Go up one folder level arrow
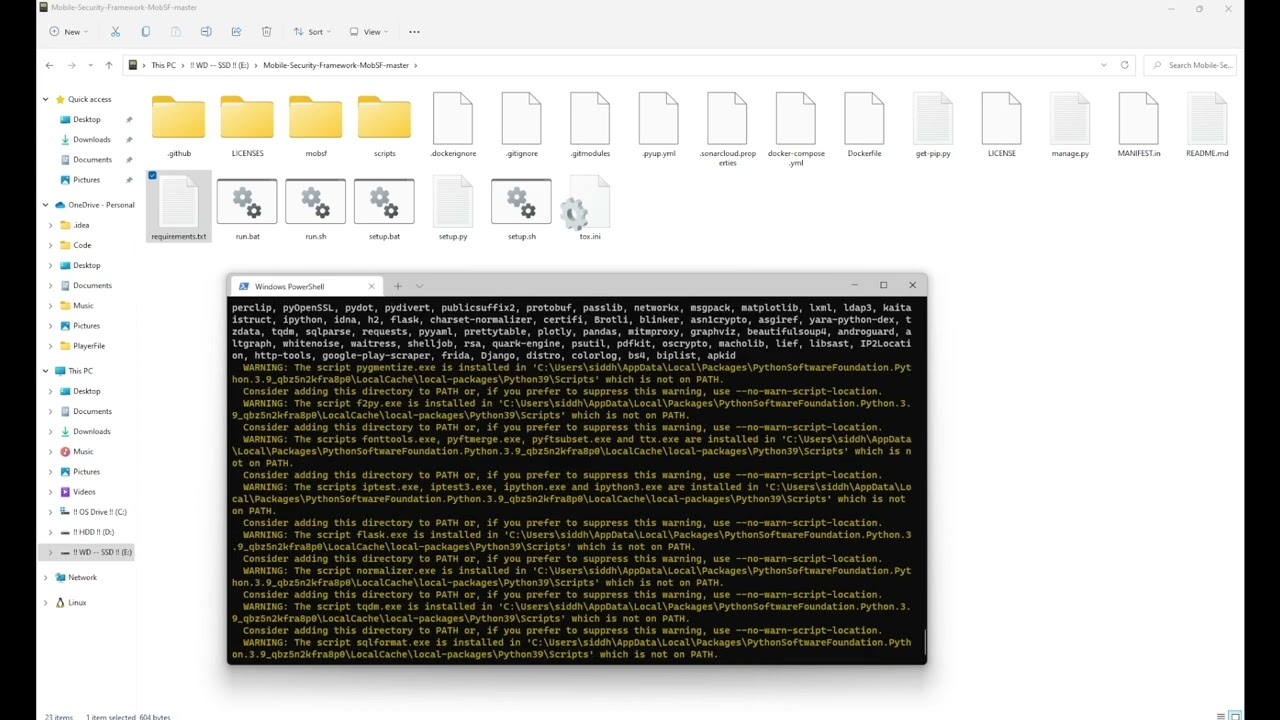This screenshot has height=720, width=1280. click(x=109, y=65)
